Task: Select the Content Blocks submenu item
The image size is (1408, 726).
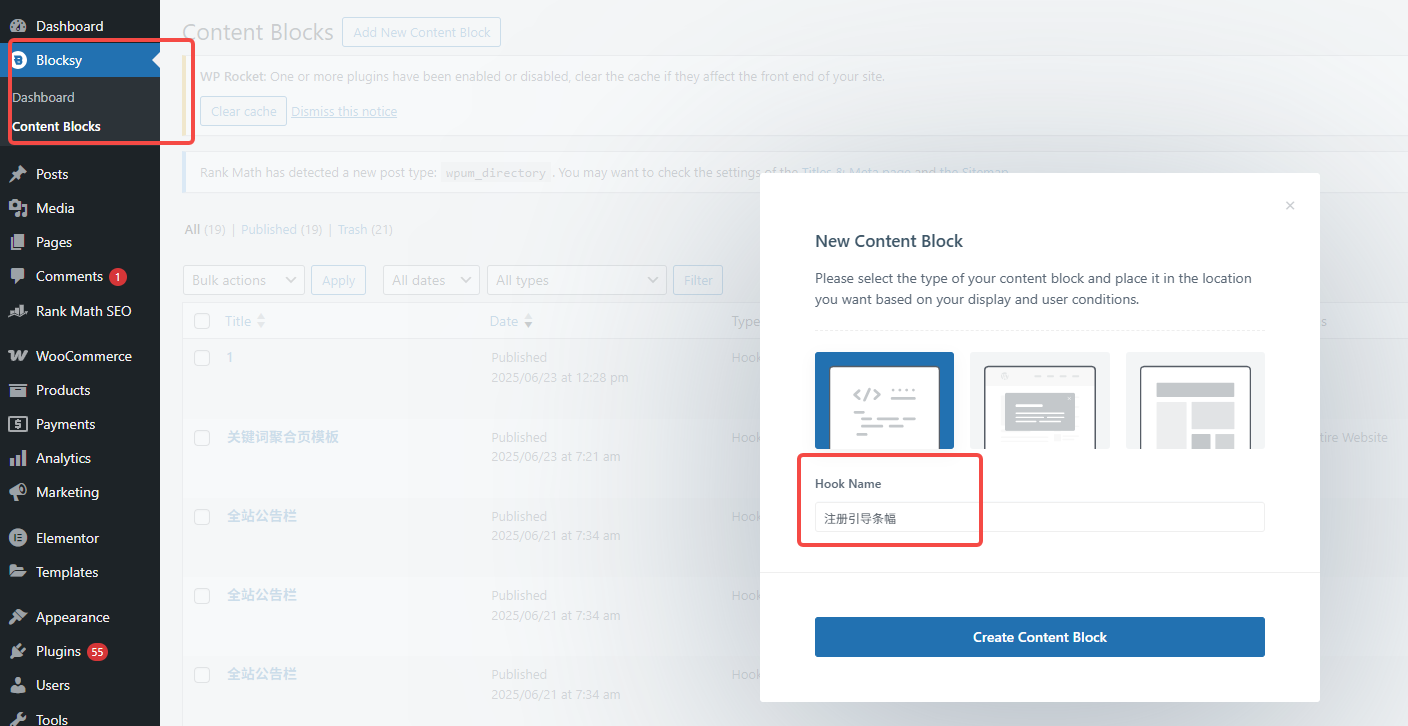Action: click(56, 126)
